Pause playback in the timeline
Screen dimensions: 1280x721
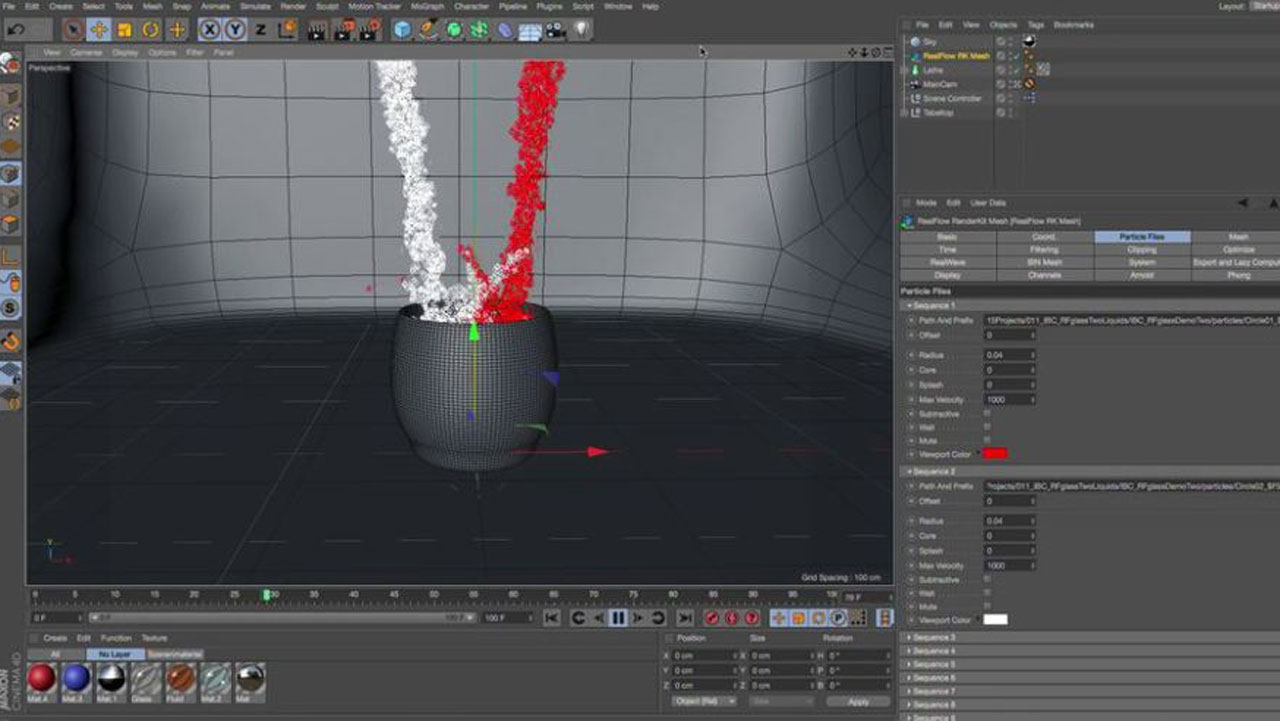point(618,618)
